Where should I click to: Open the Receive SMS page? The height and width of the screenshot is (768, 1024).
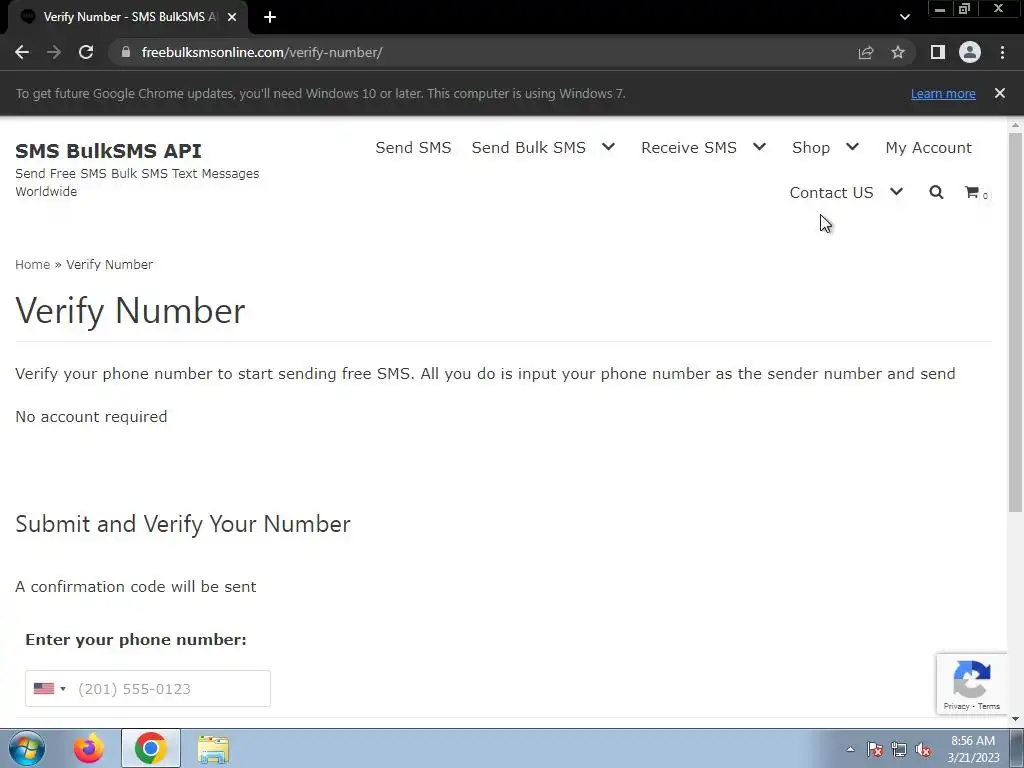pos(688,148)
